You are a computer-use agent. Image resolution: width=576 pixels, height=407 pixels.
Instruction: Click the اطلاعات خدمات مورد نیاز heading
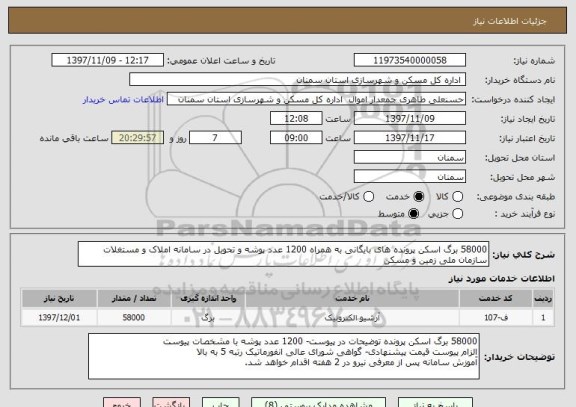point(501,279)
